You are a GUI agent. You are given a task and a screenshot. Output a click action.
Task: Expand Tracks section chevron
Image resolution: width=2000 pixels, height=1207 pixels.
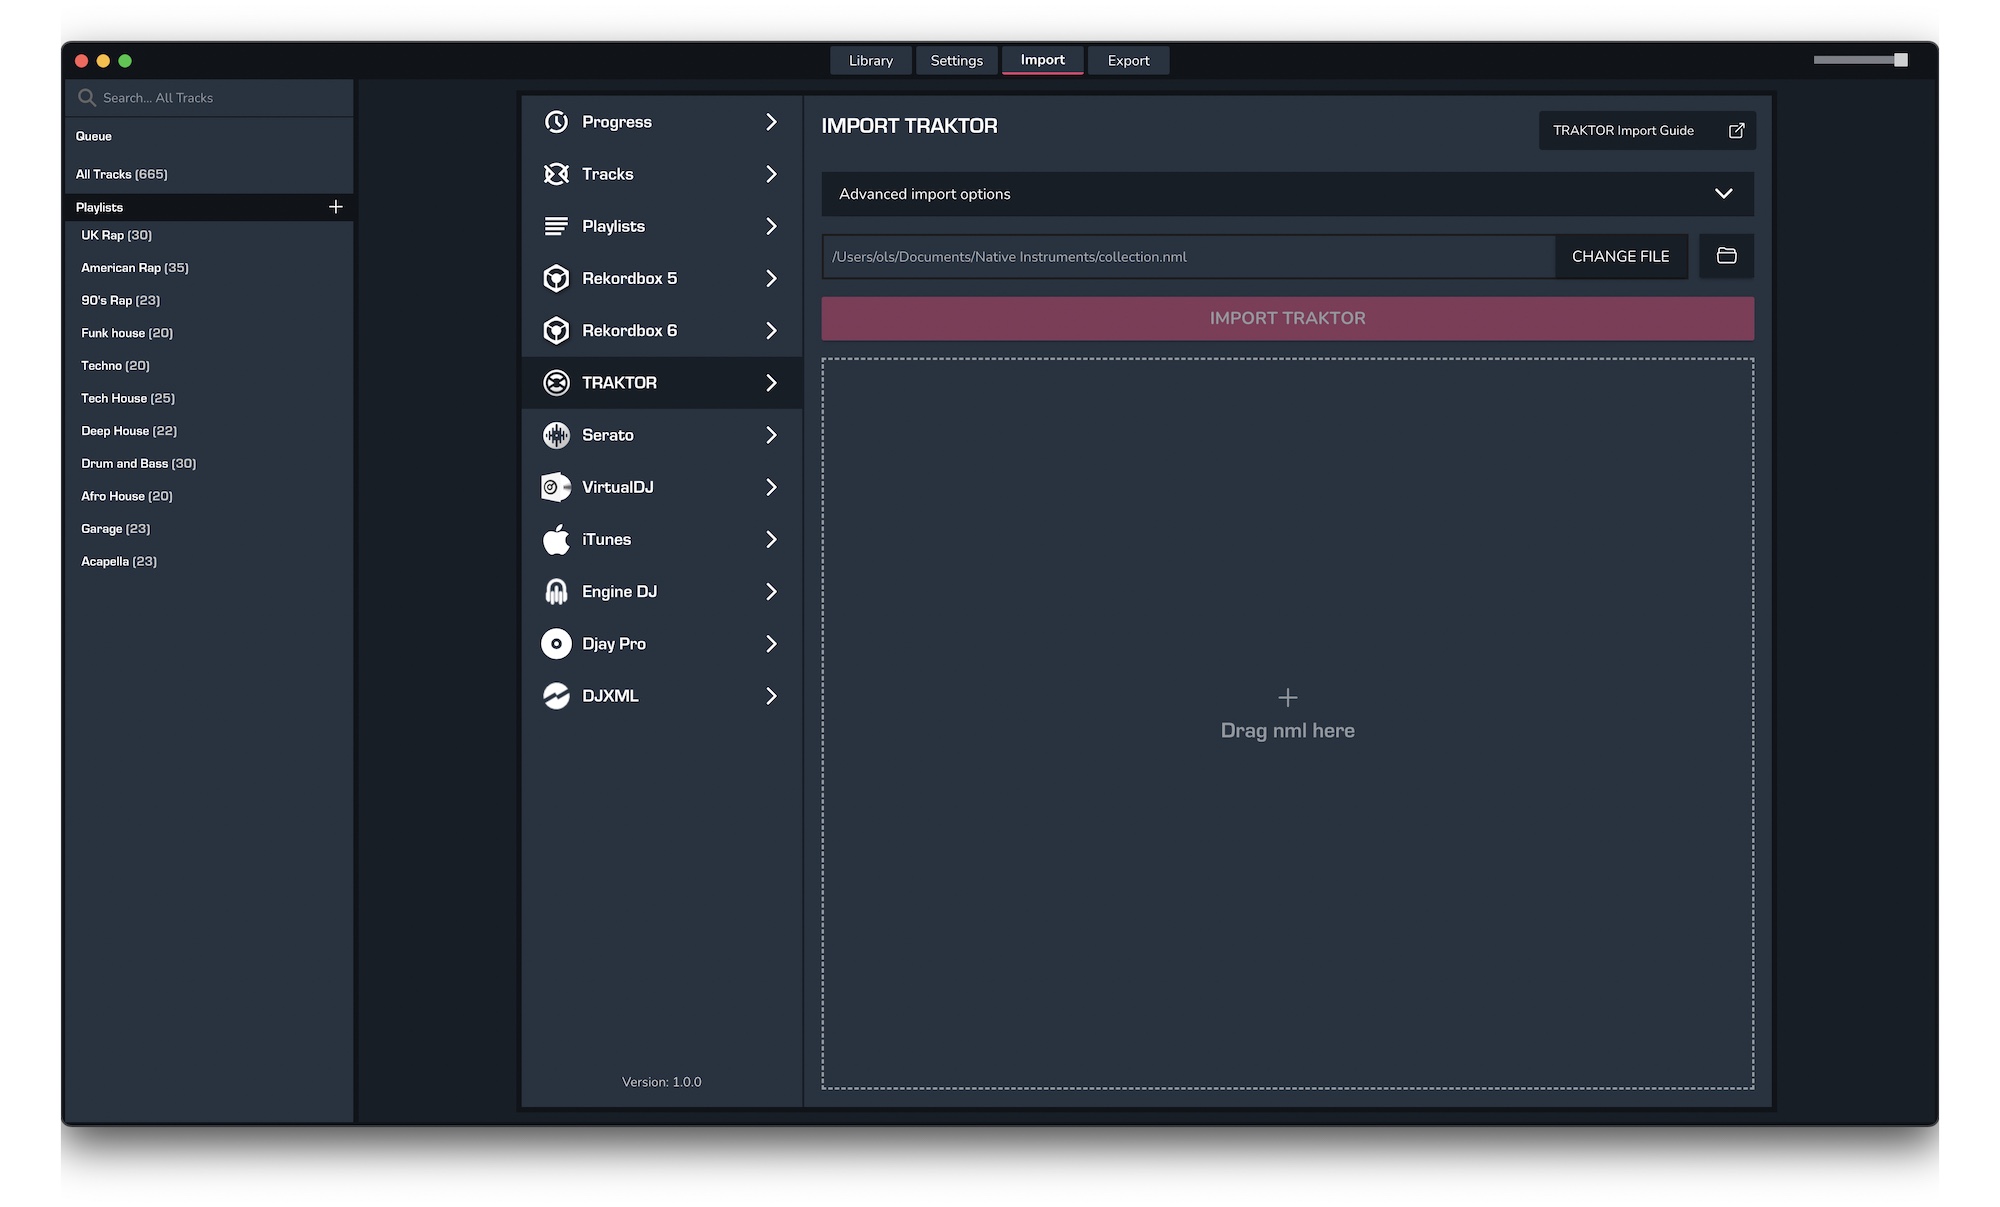tap(771, 174)
